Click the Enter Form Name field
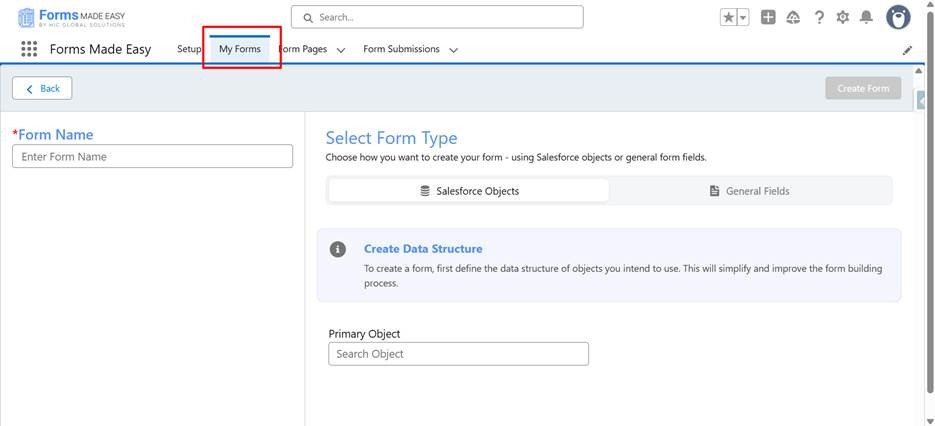 point(152,157)
